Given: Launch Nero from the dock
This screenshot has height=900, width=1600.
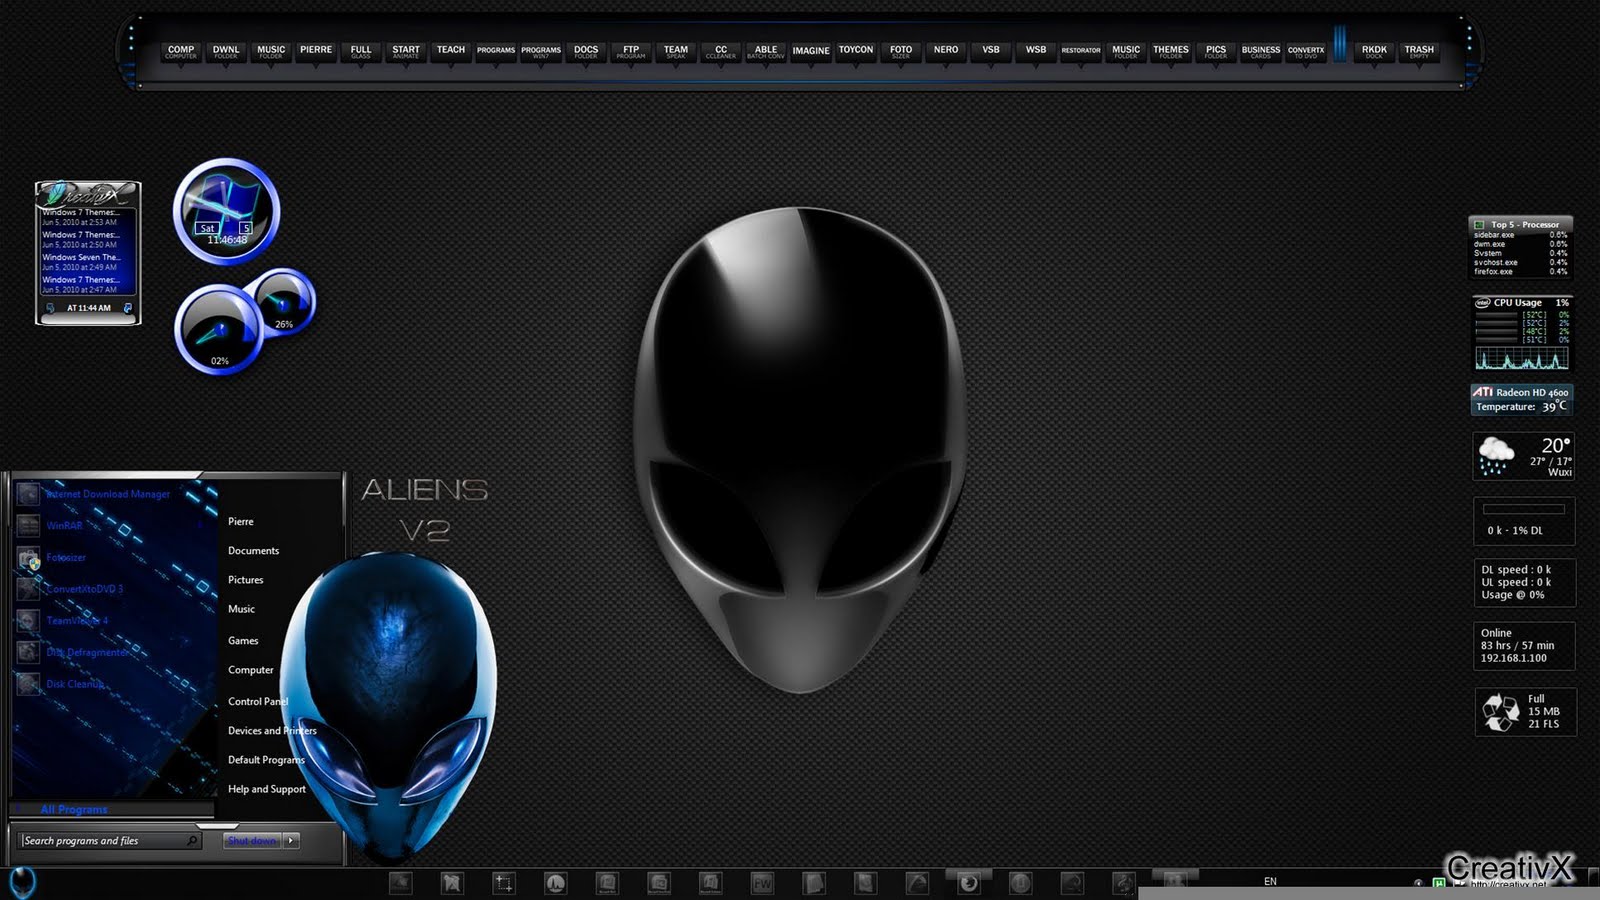Looking at the screenshot, I should (x=945, y=50).
